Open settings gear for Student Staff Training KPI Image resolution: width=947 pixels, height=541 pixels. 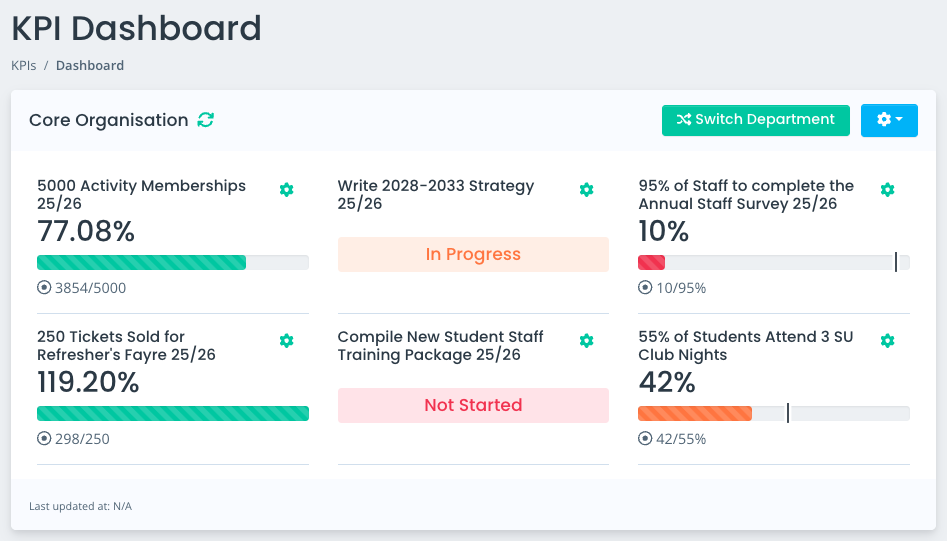pos(587,341)
